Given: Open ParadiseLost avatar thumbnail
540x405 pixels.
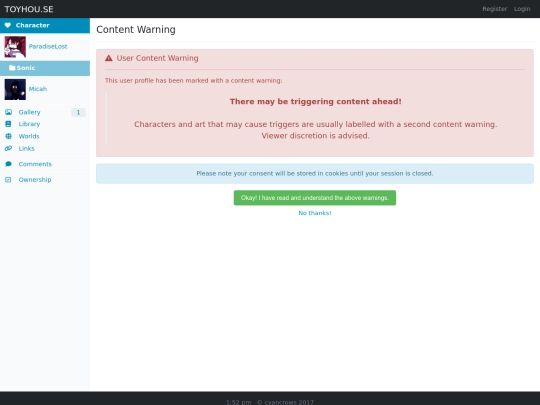Looking at the screenshot, I should point(15,47).
